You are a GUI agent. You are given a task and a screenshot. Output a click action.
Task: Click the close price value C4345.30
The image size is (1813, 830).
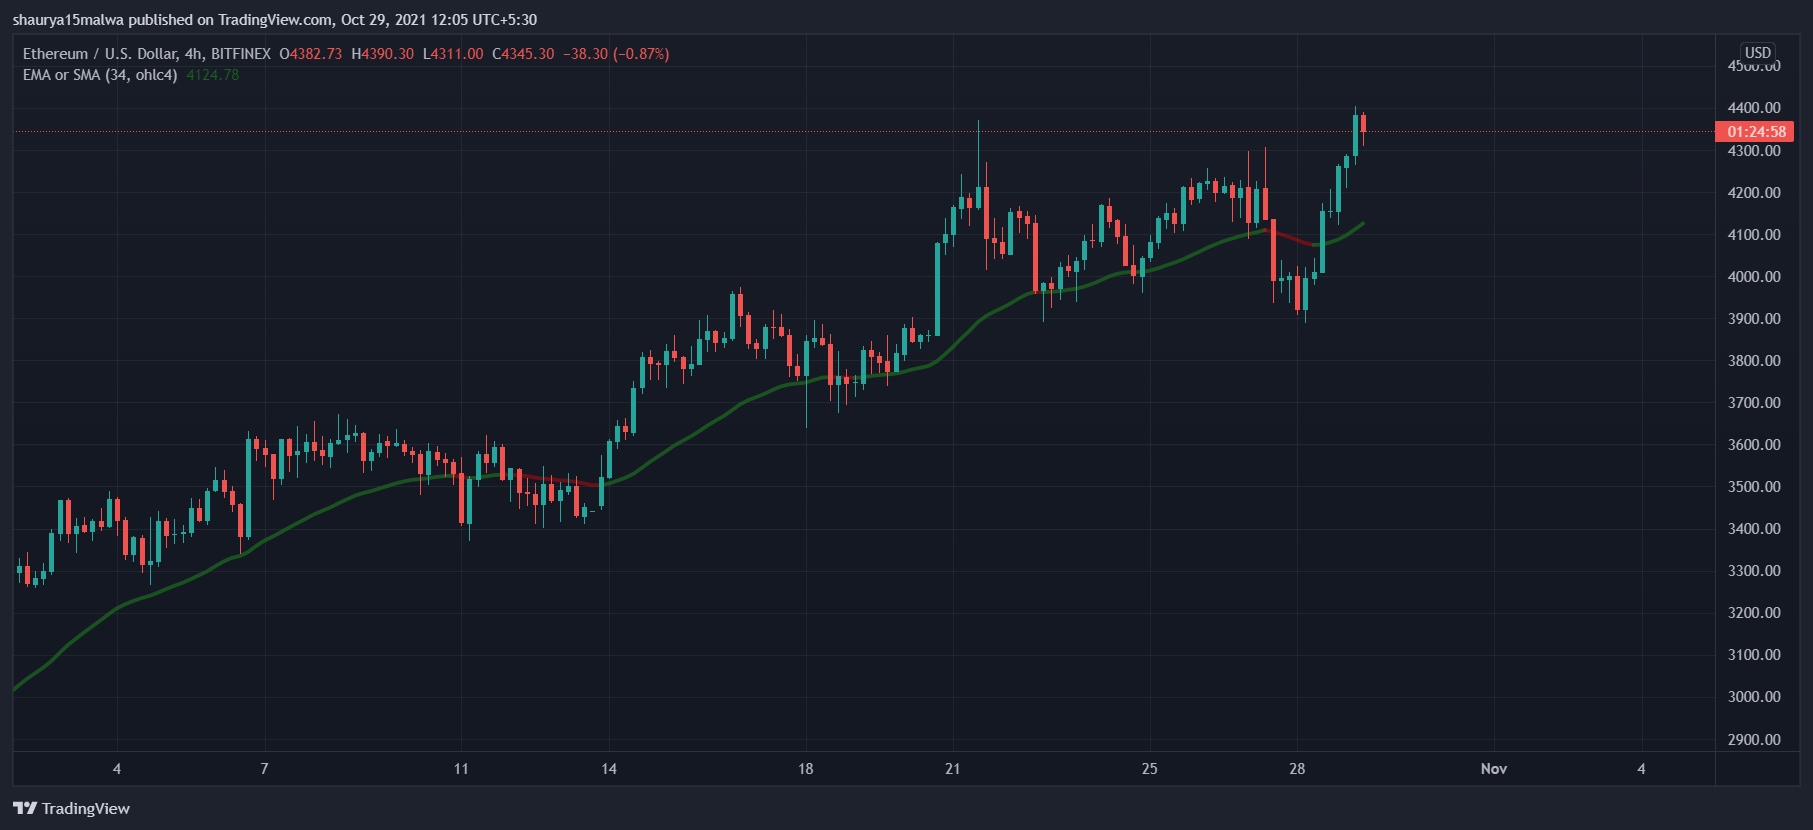[x=523, y=54]
